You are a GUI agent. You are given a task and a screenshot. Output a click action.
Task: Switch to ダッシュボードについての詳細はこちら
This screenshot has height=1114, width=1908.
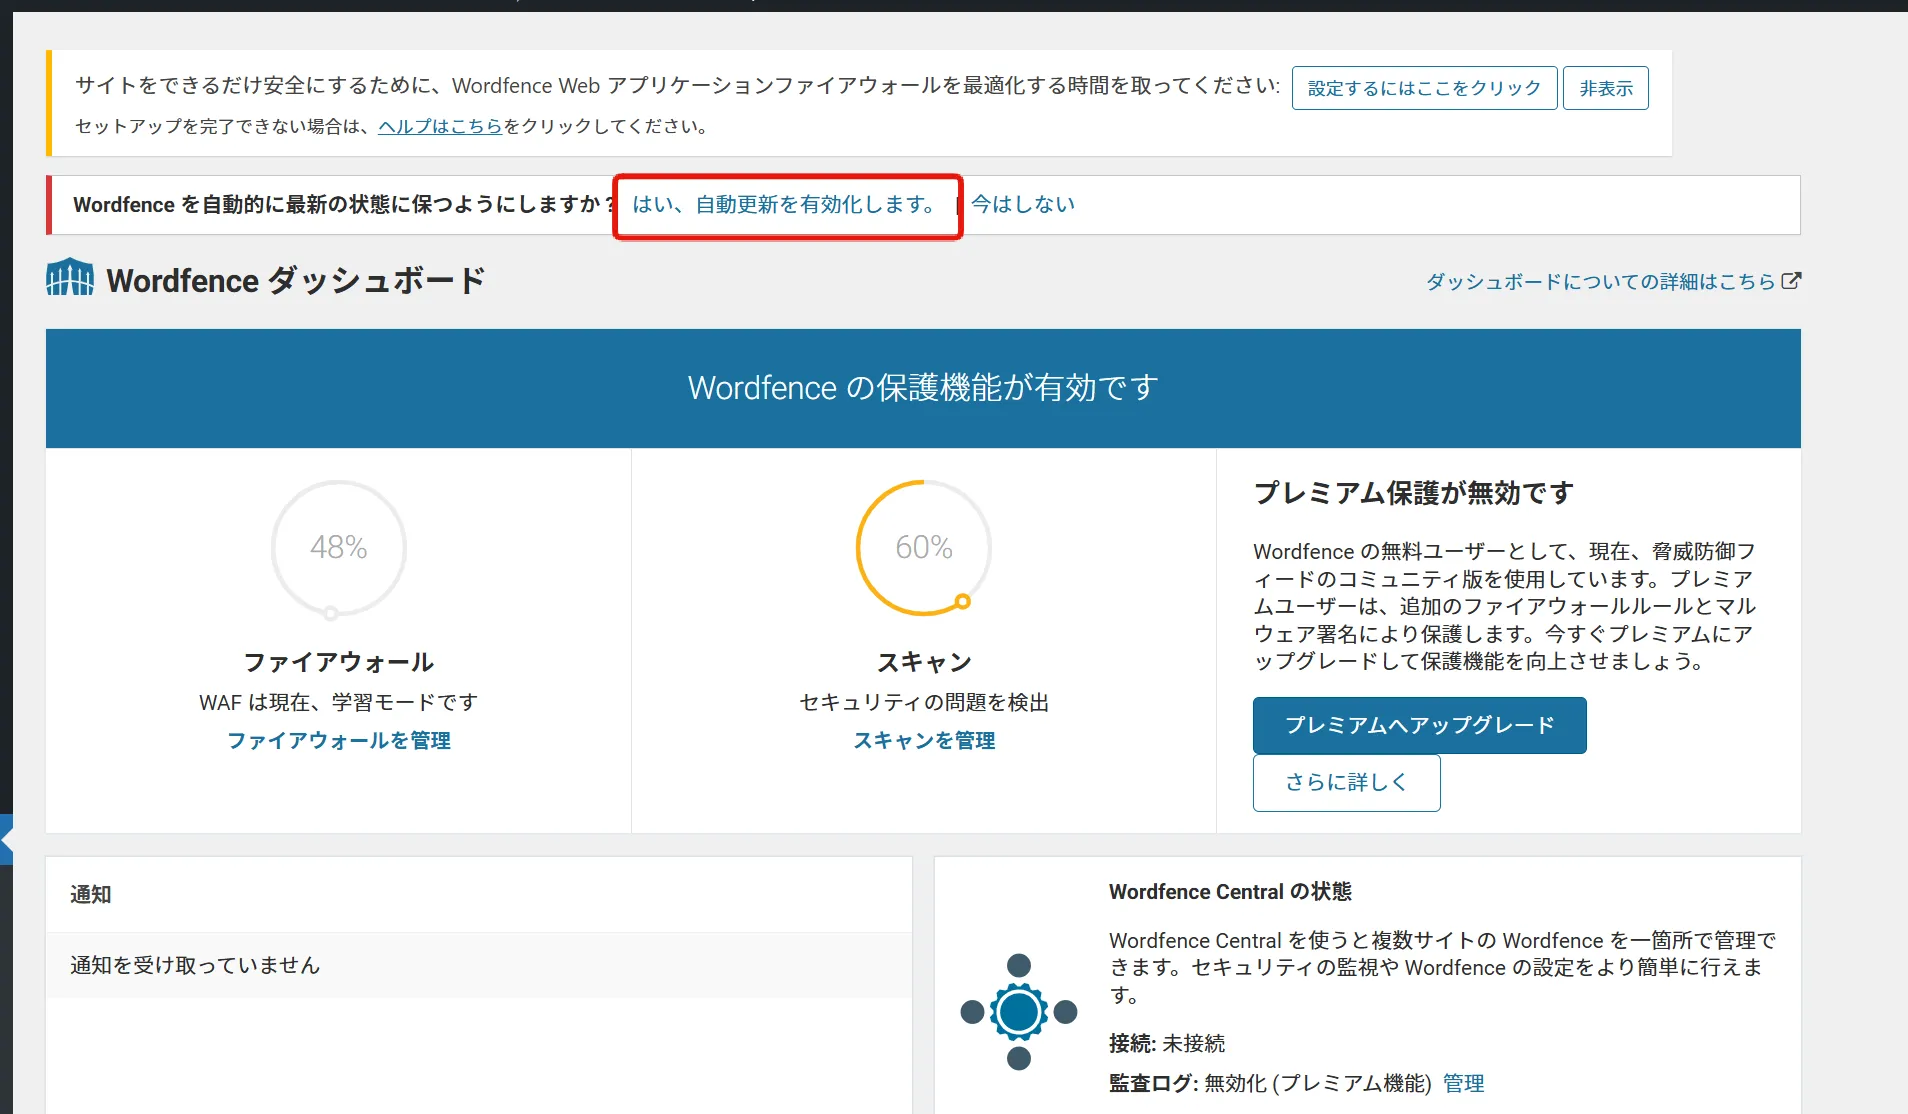pyautogui.click(x=1601, y=280)
